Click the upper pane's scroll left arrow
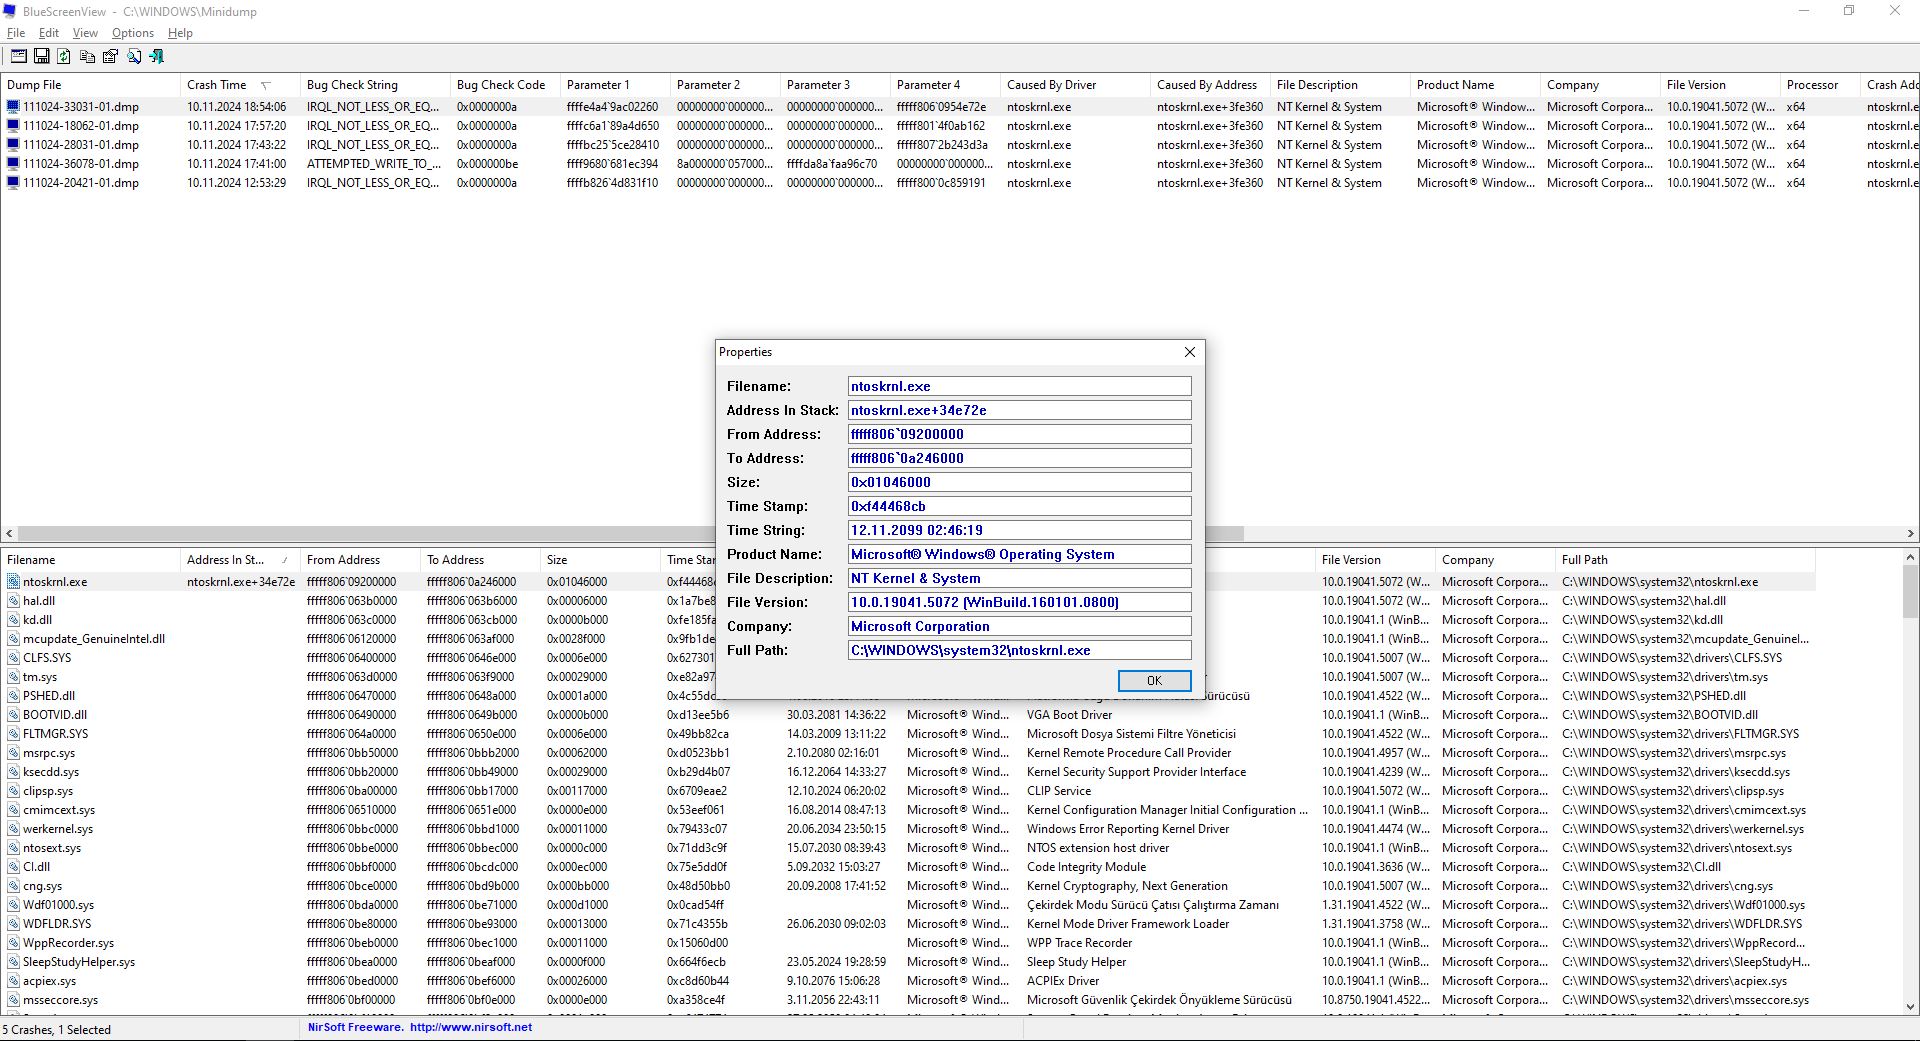Screen dimensions: 1920x1041 [x=9, y=534]
